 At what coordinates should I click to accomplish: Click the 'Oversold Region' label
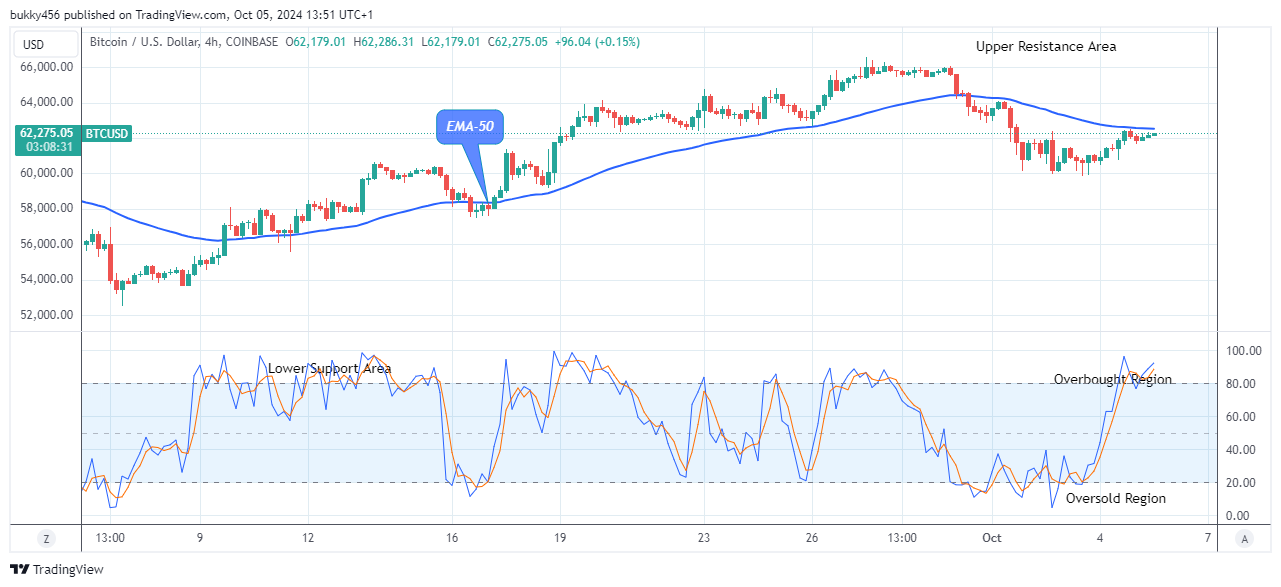tap(1116, 498)
